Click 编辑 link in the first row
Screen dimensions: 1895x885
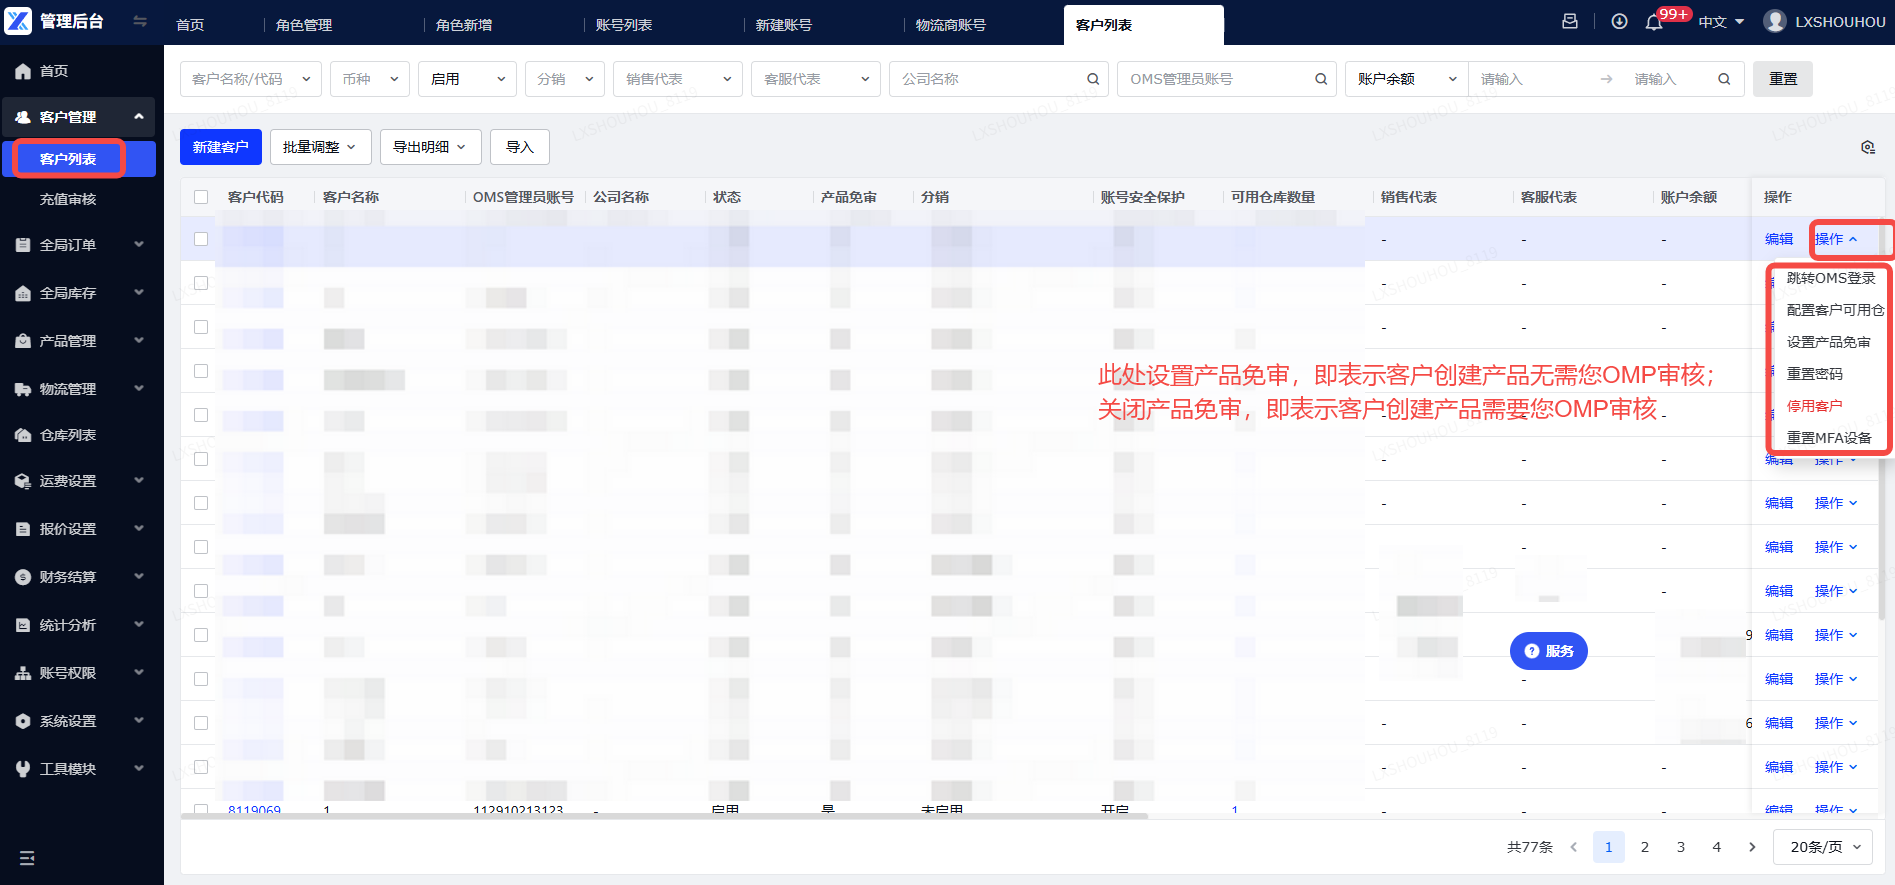coord(1779,239)
